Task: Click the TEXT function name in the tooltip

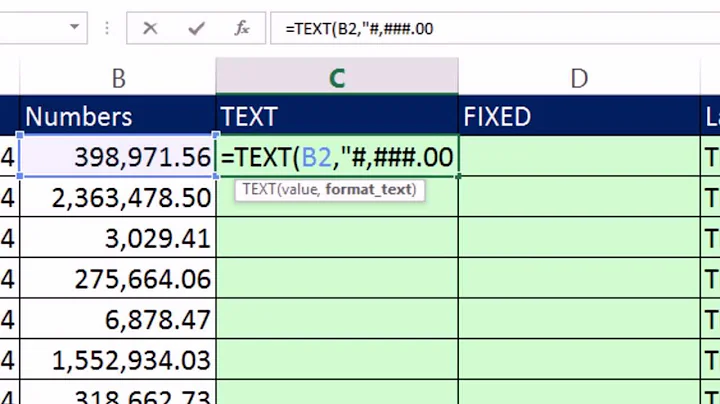Action: tap(258, 189)
